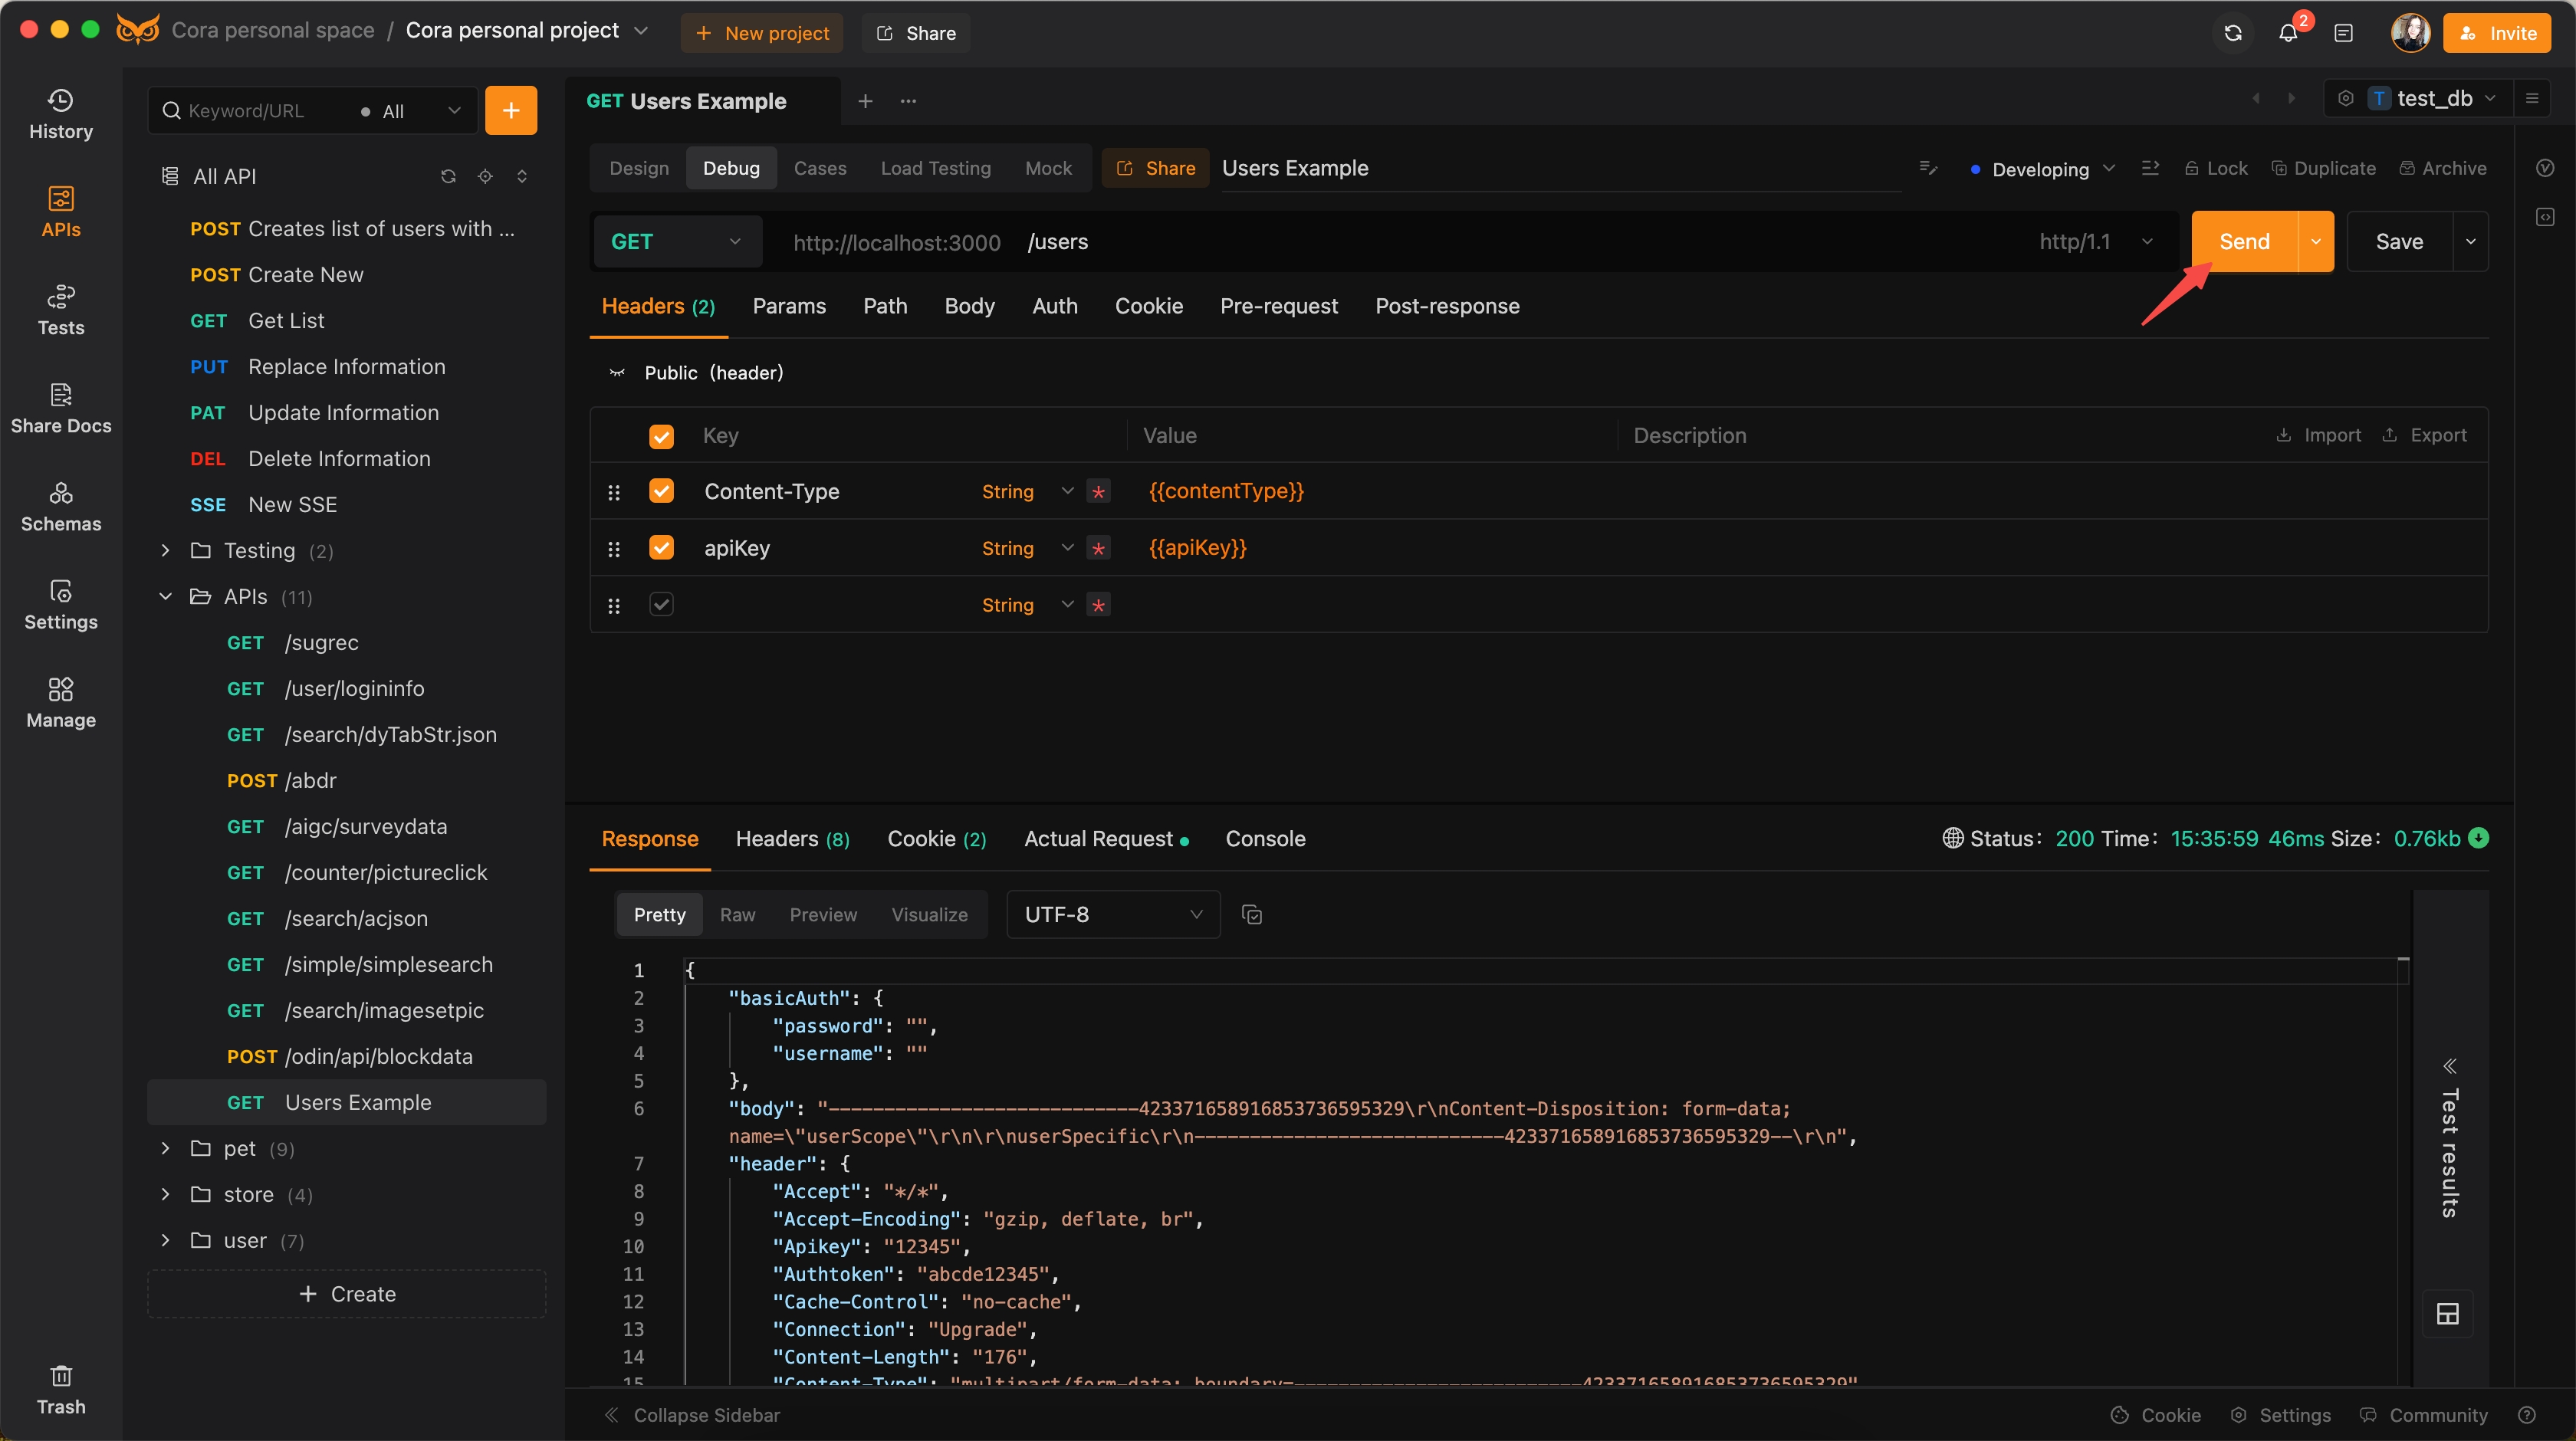Click the Create button in API list
Screen dimensions: 2576x1441
[346, 1294]
